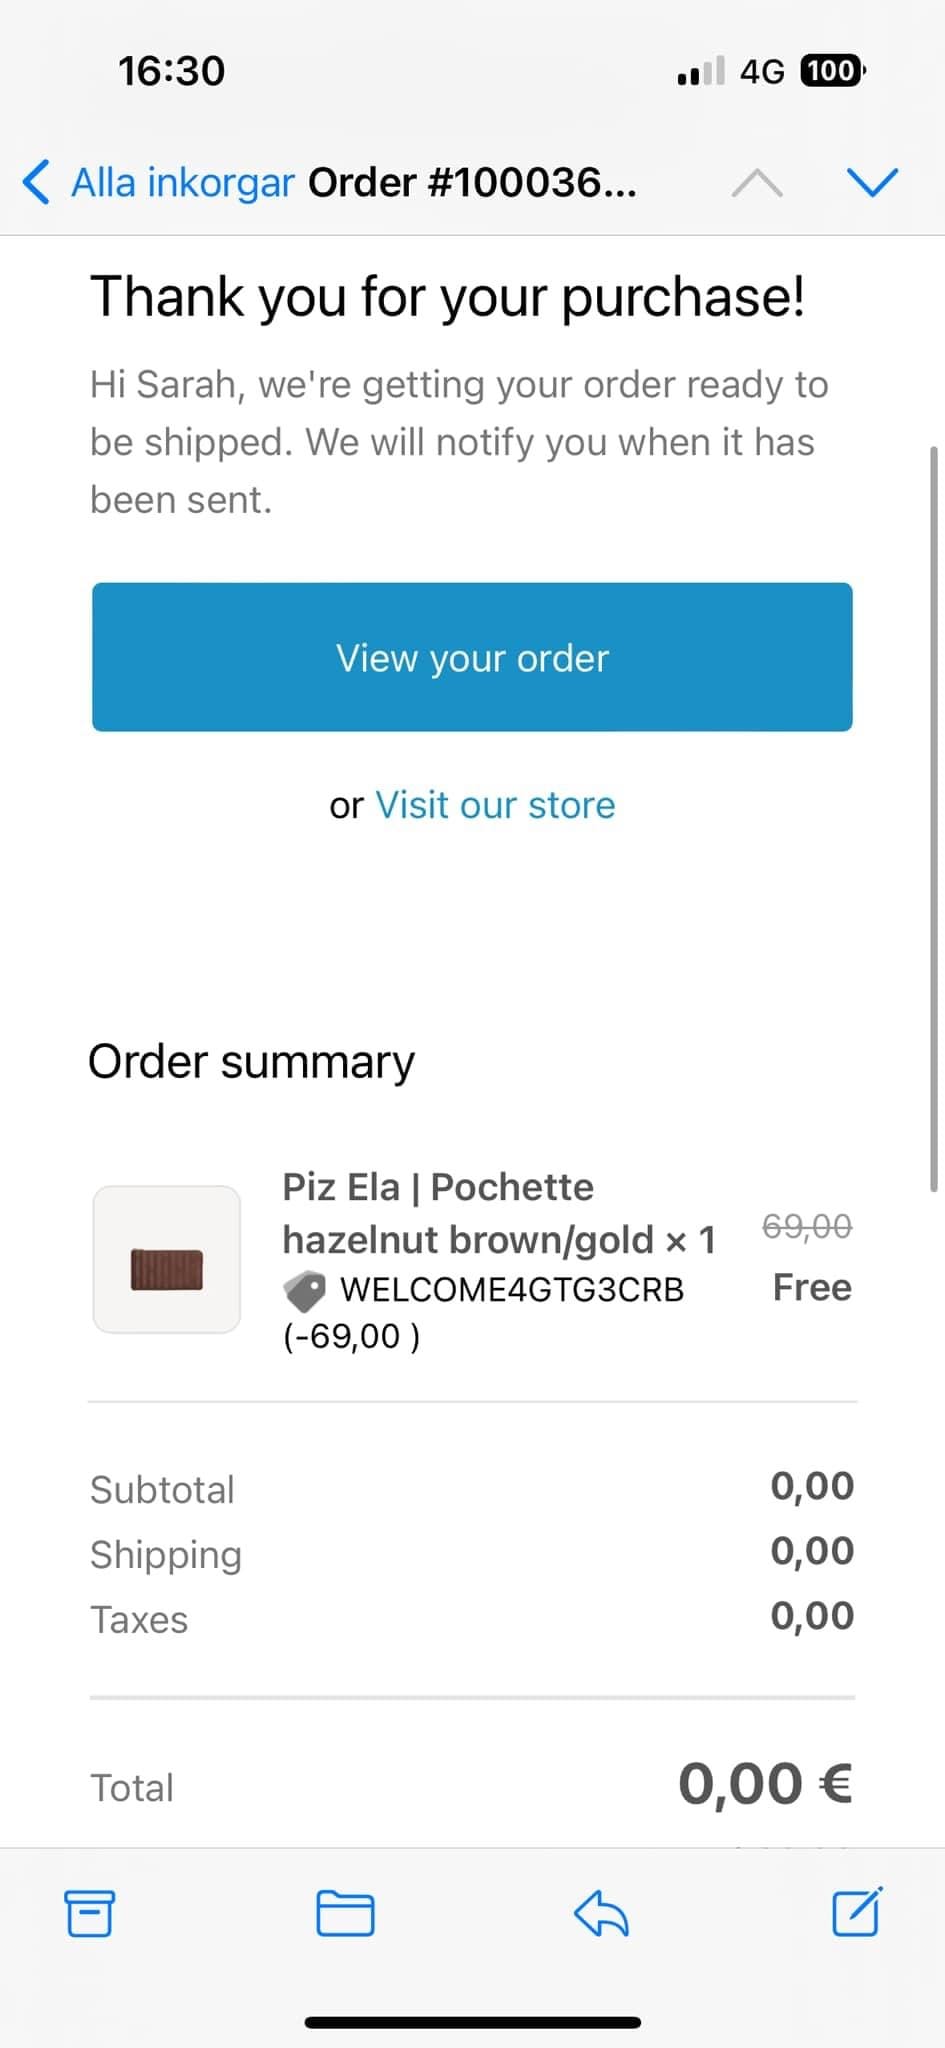
Task: Tap the back chevron arrow
Action: pyautogui.click(x=36, y=182)
